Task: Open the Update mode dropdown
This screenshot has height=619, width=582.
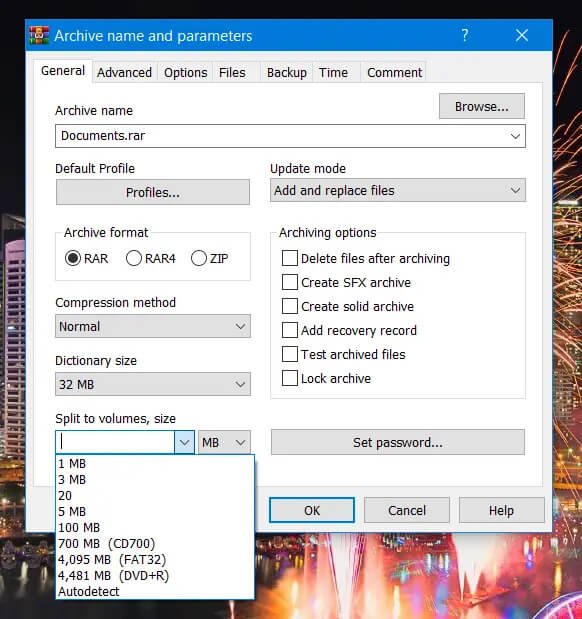Action: [x=398, y=190]
